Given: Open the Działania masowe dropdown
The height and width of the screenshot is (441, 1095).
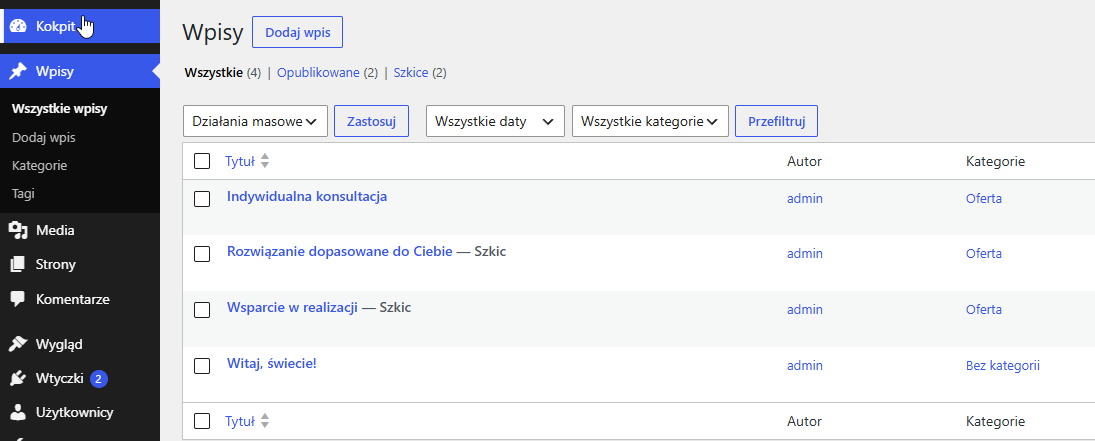Looking at the screenshot, I should 256,121.
